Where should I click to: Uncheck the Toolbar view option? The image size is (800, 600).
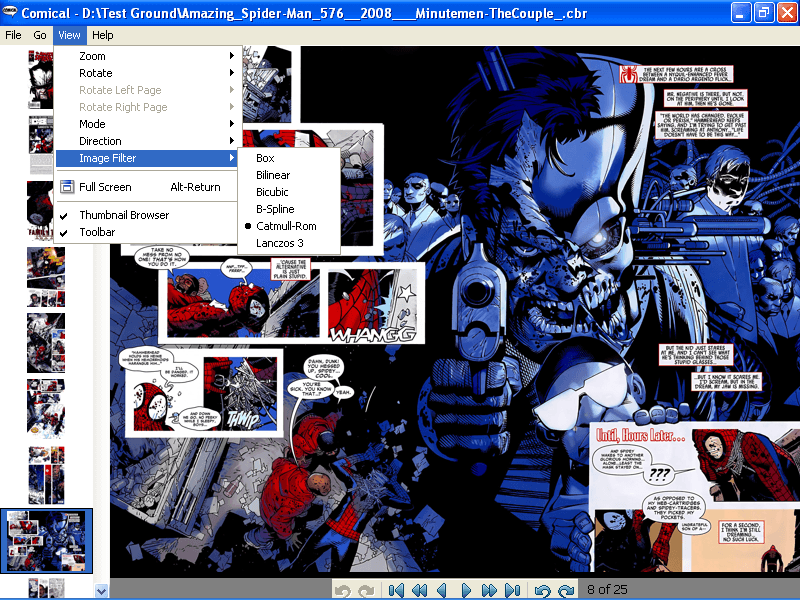pos(97,232)
